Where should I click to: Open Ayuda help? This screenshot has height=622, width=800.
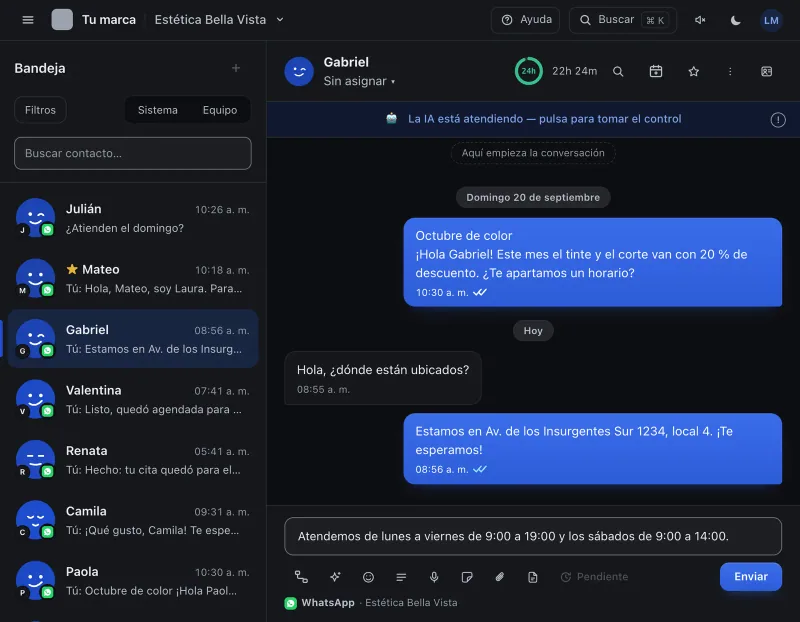(526, 20)
